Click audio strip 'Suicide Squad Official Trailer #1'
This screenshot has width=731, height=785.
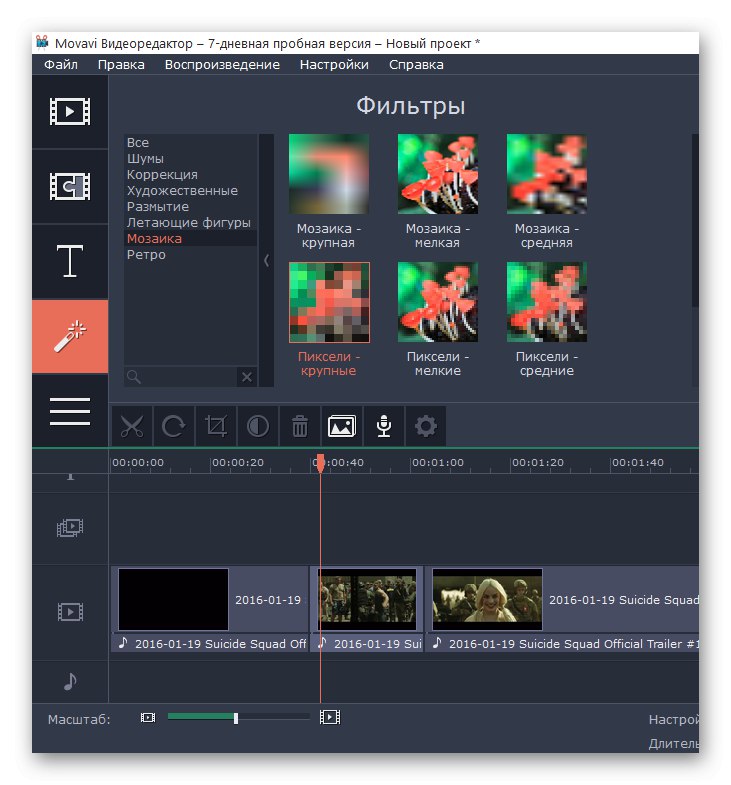tap(562, 643)
